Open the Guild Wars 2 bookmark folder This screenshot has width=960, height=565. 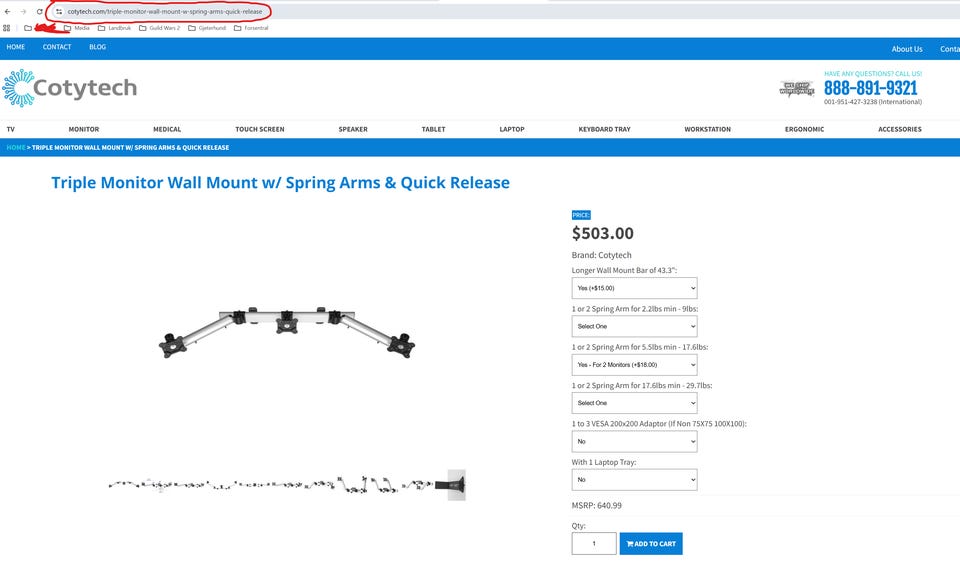pos(160,28)
